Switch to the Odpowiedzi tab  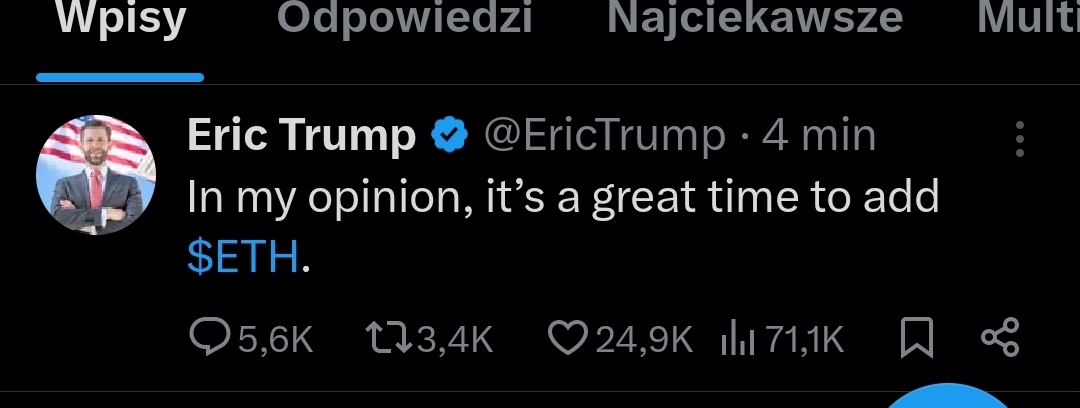404,18
